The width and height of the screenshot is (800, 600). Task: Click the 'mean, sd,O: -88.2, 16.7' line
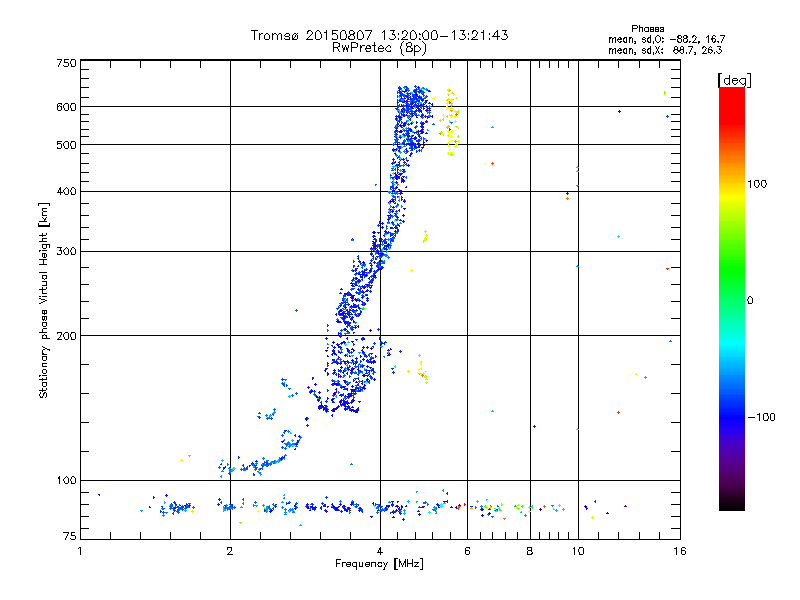click(666, 39)
